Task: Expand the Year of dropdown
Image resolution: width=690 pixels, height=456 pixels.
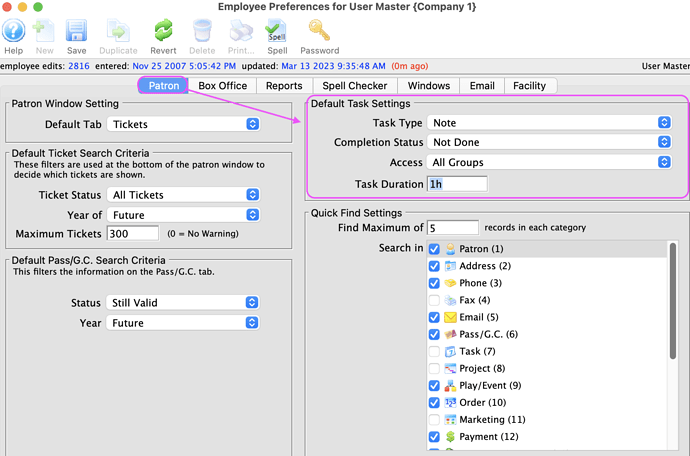Action: click(x=184, y=215)
